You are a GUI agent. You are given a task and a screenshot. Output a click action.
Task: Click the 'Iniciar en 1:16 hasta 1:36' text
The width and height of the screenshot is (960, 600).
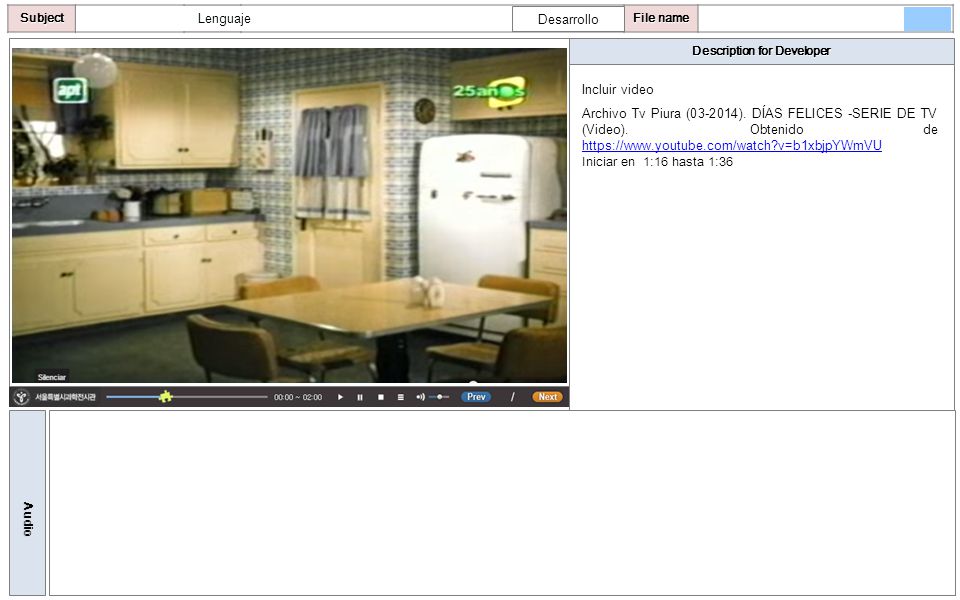click(x=657, y=162)
